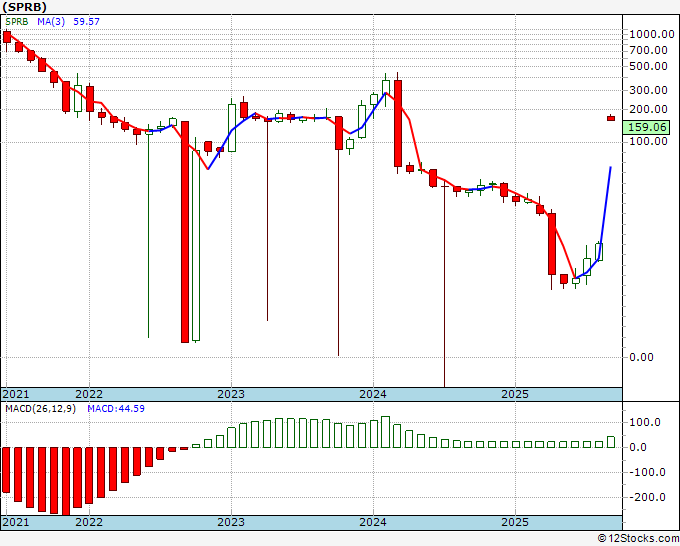
Task: Click 2023 on the price chart timeline
Action: click(x=231, y=394)
